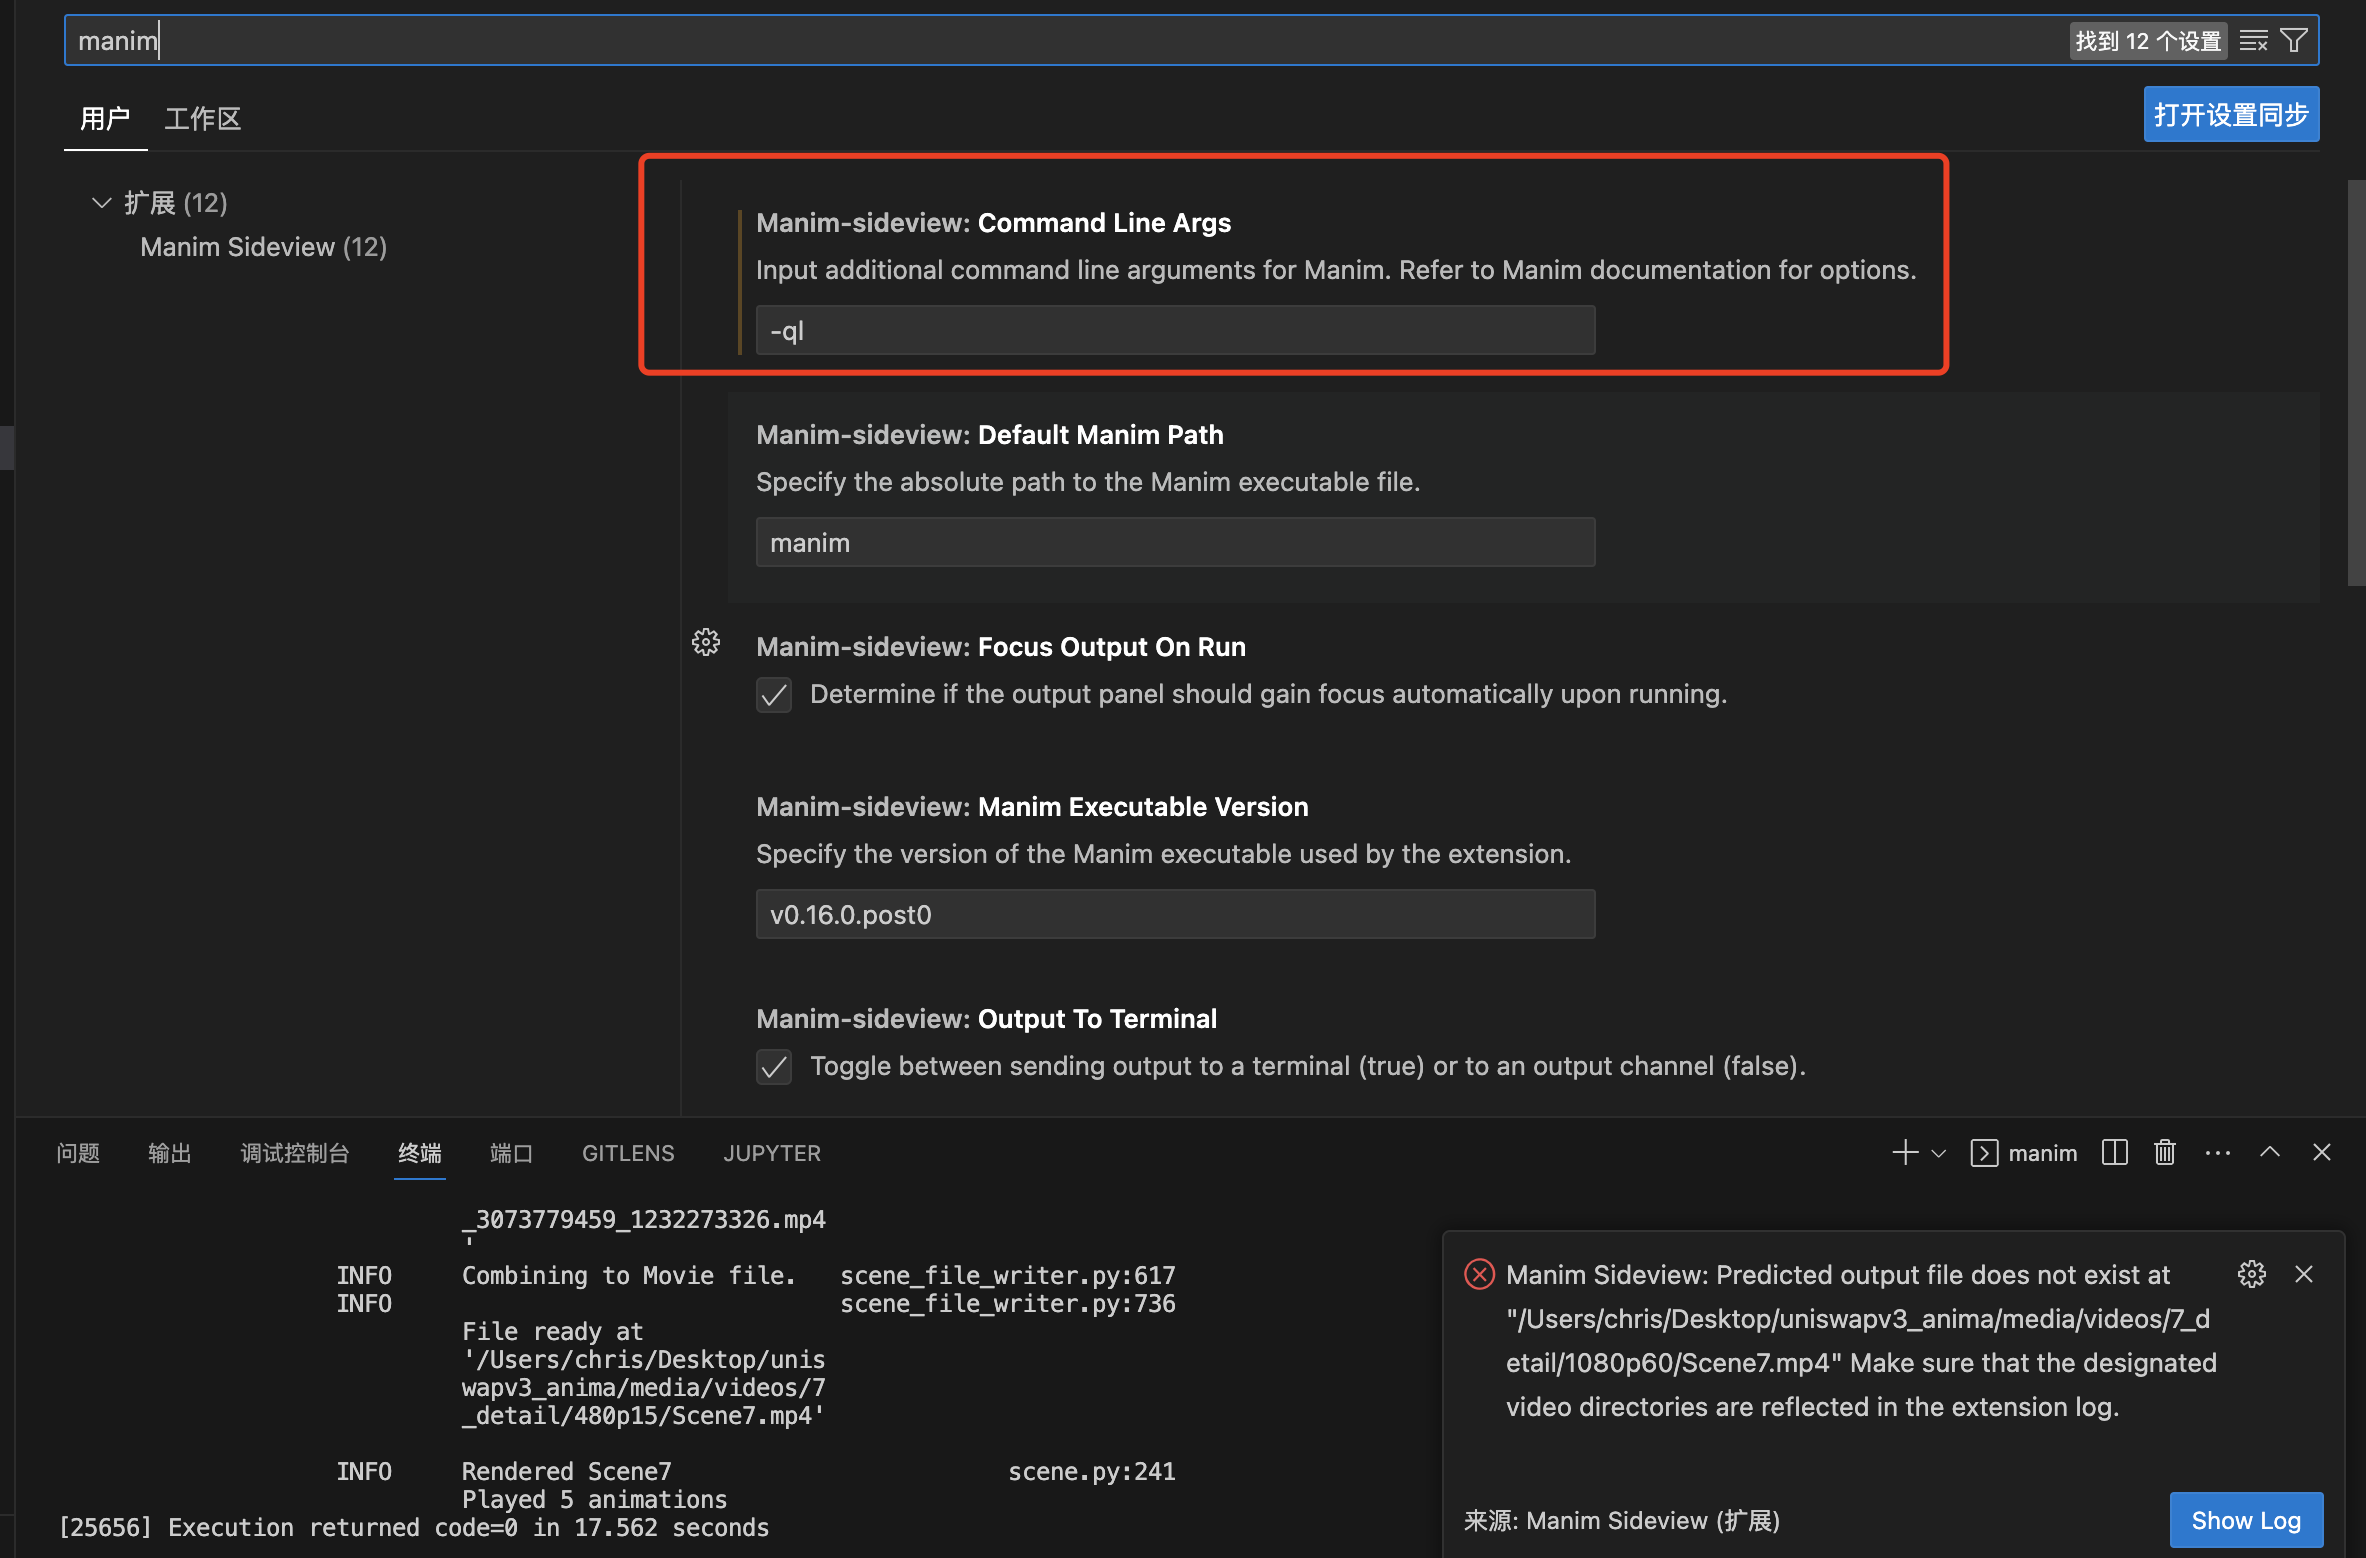
Task: Disable Focus Output On Run
Action: pyautogui.click(x=773, y=694)
